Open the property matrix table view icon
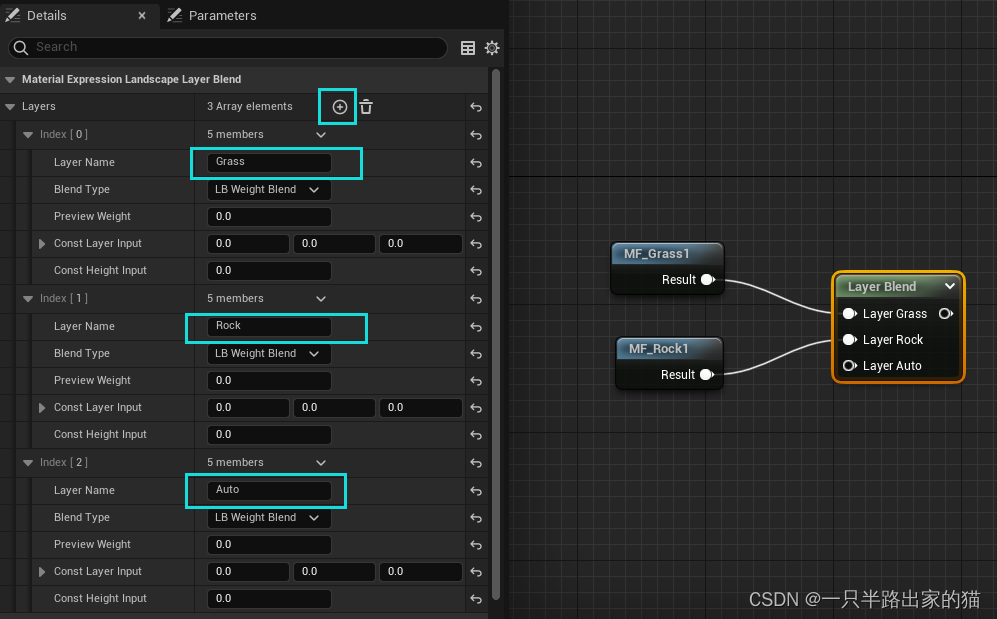Image resolution: width=997 pixels, height=619 pixels. point(468,48)
